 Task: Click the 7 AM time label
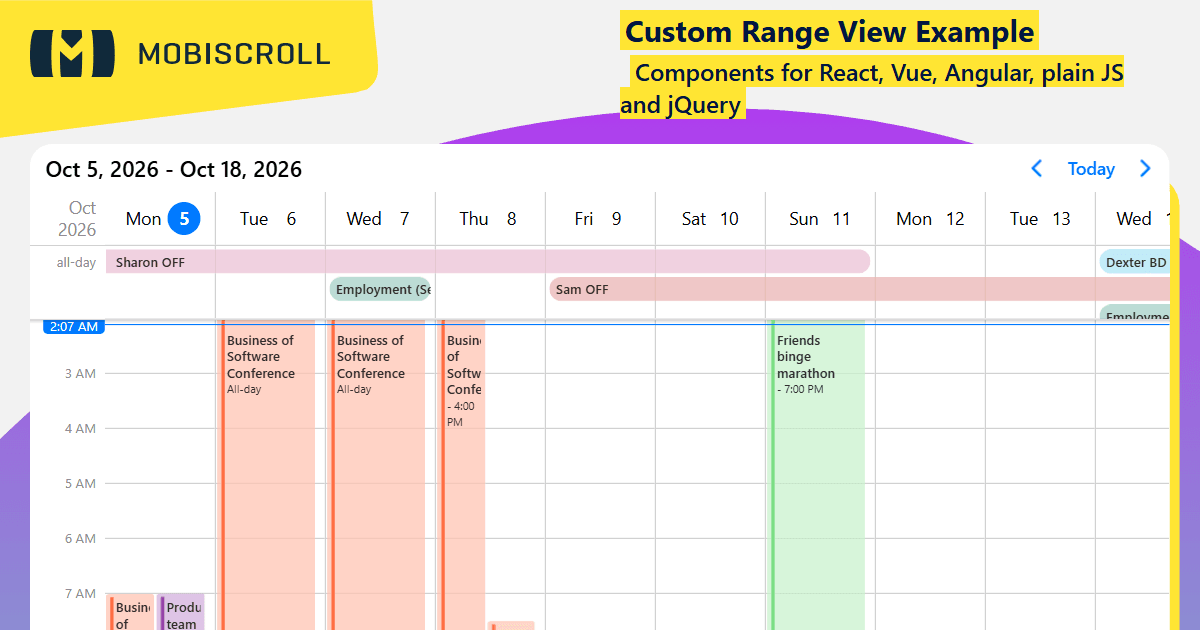click(81, 594)
